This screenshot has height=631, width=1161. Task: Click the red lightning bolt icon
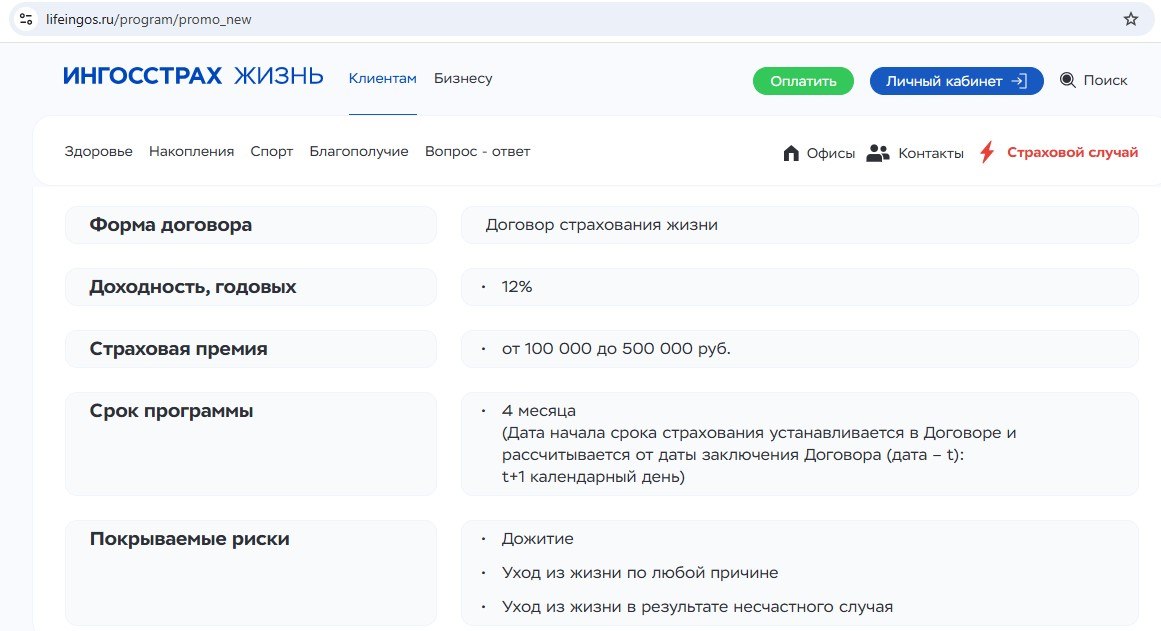click(986, 152)
